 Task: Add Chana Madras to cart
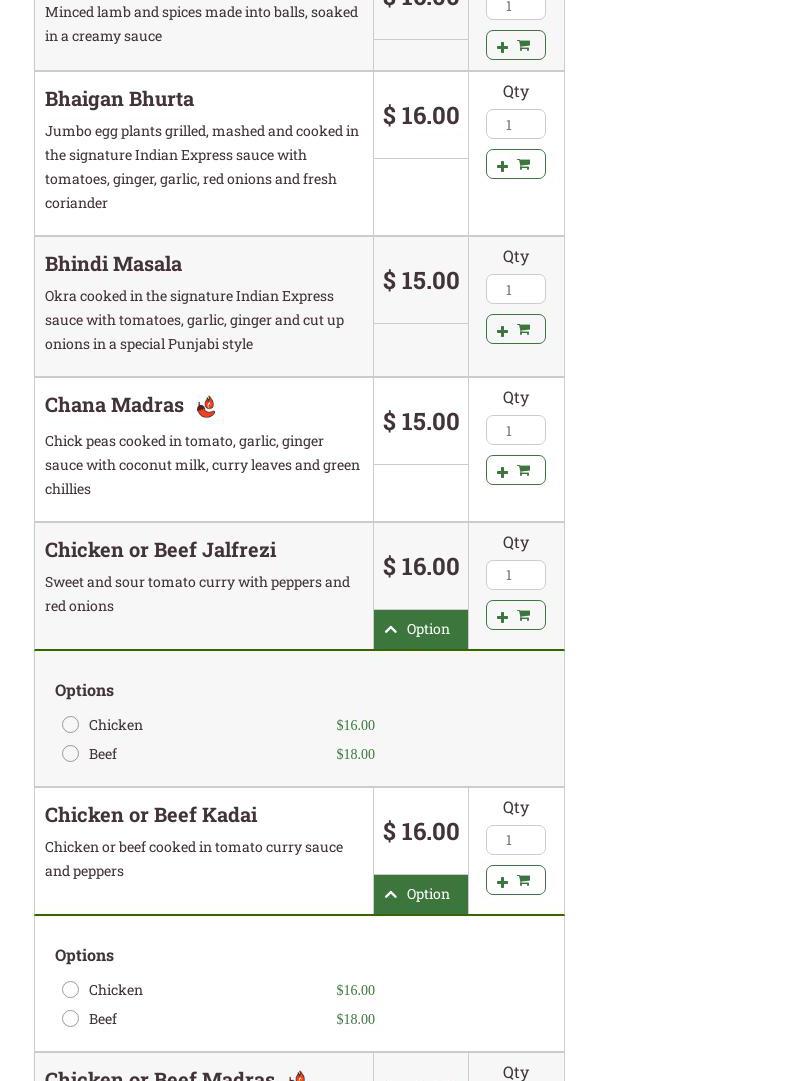coord(515,470)
